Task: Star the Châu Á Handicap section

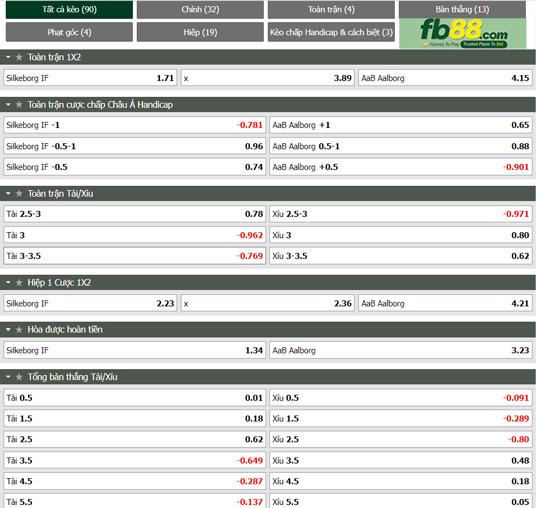Action: point(19,105)
